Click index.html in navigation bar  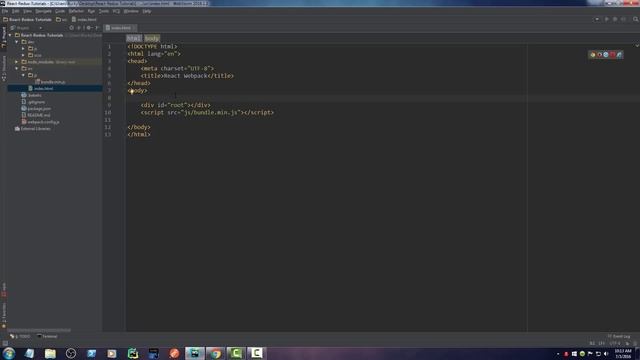84,19
